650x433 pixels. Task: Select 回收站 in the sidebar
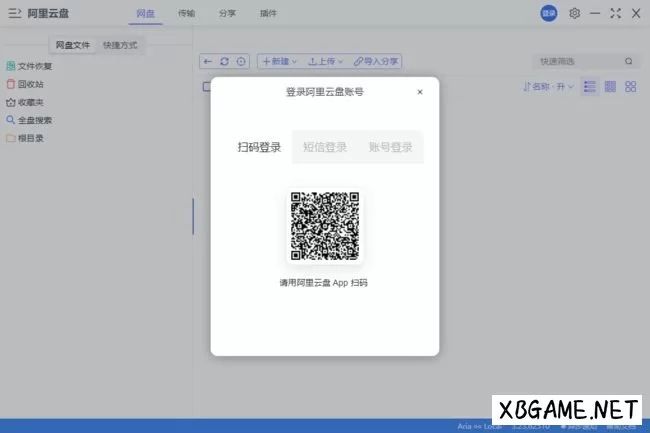(30, 84)
